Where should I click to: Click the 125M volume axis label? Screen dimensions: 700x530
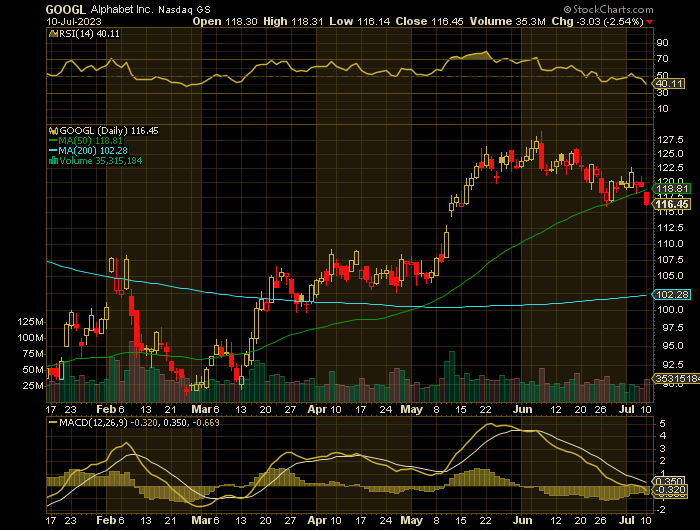pyautogui.click(x=30, y=322)
